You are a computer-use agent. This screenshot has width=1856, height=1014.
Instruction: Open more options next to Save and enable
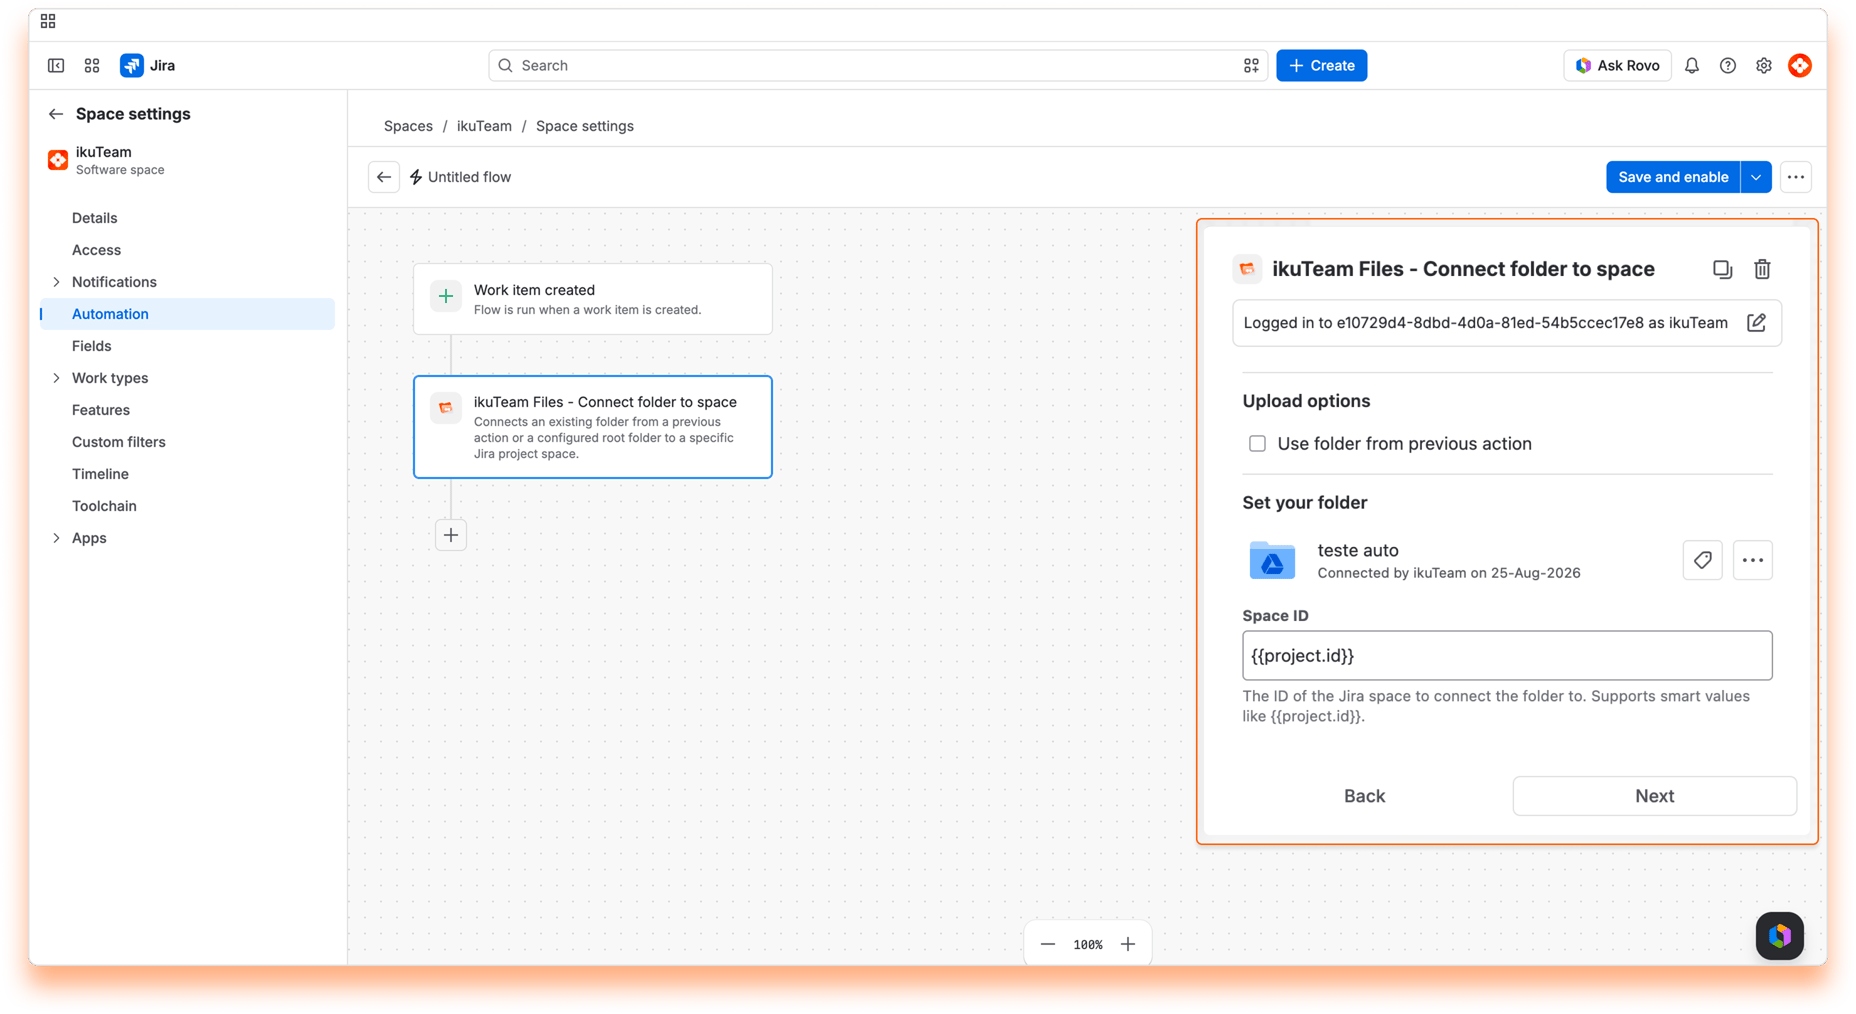[x=1796, y=177]
